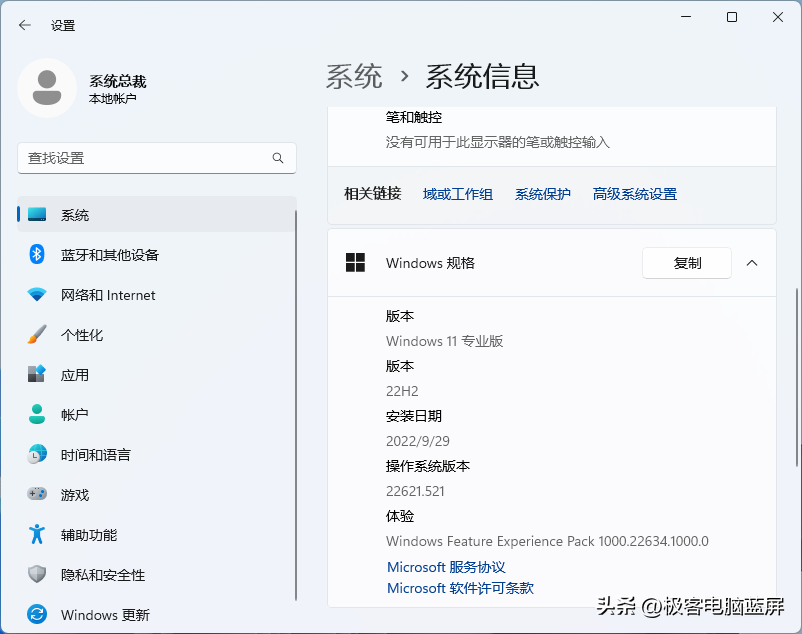Image resolution: width=802 pixels, height=634 pixels.
Task: Switch to 帐户 settings
Action: tap(157, 414)
